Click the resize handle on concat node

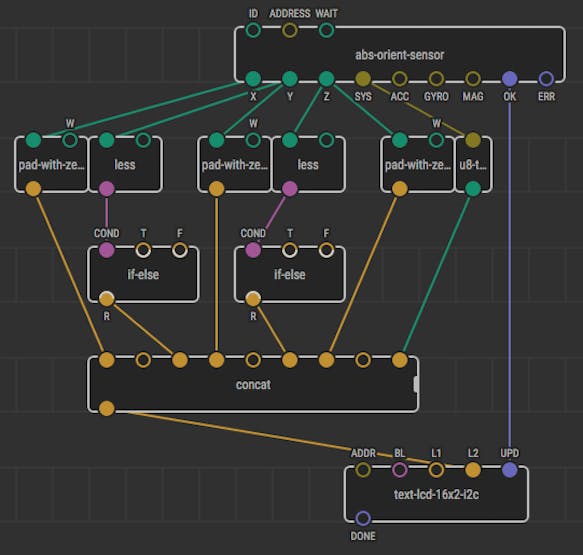coord(416,384)
